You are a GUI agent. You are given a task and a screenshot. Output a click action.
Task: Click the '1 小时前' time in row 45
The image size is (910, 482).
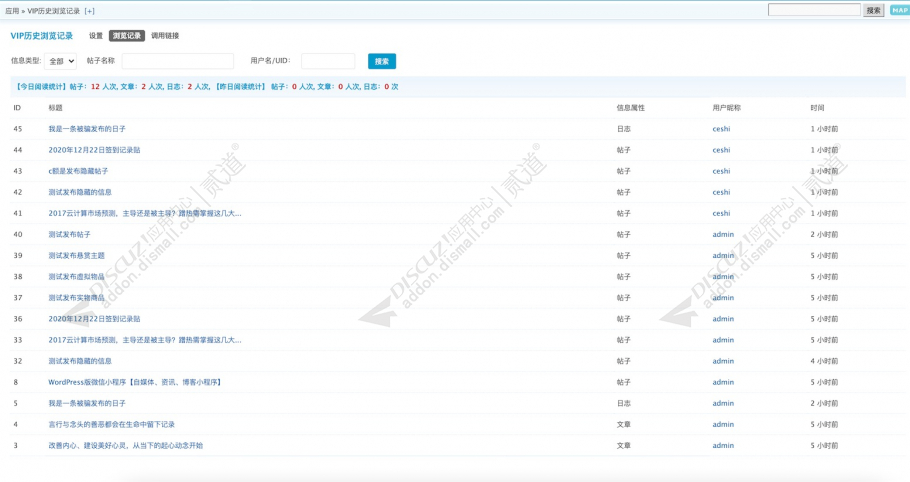point(824,129)
